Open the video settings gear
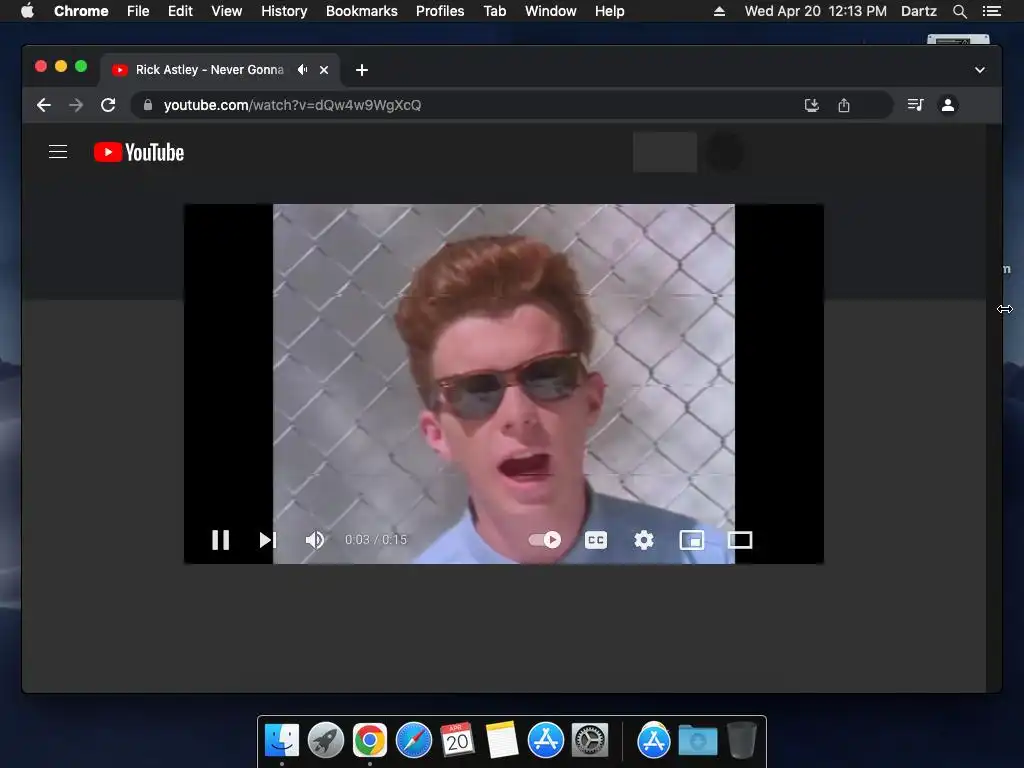 coord(644,540)
